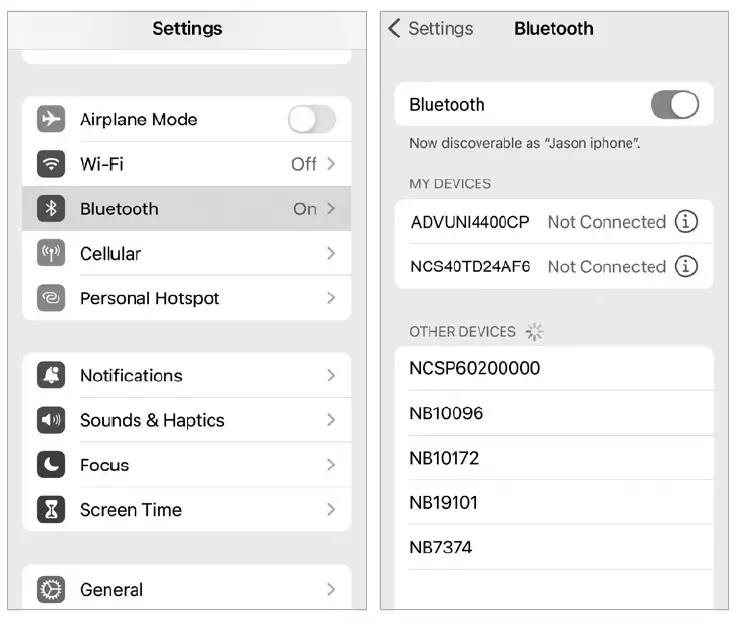Tap the Cellular antenna icon
Screen dimensions: 747x628
pos(51,254)
